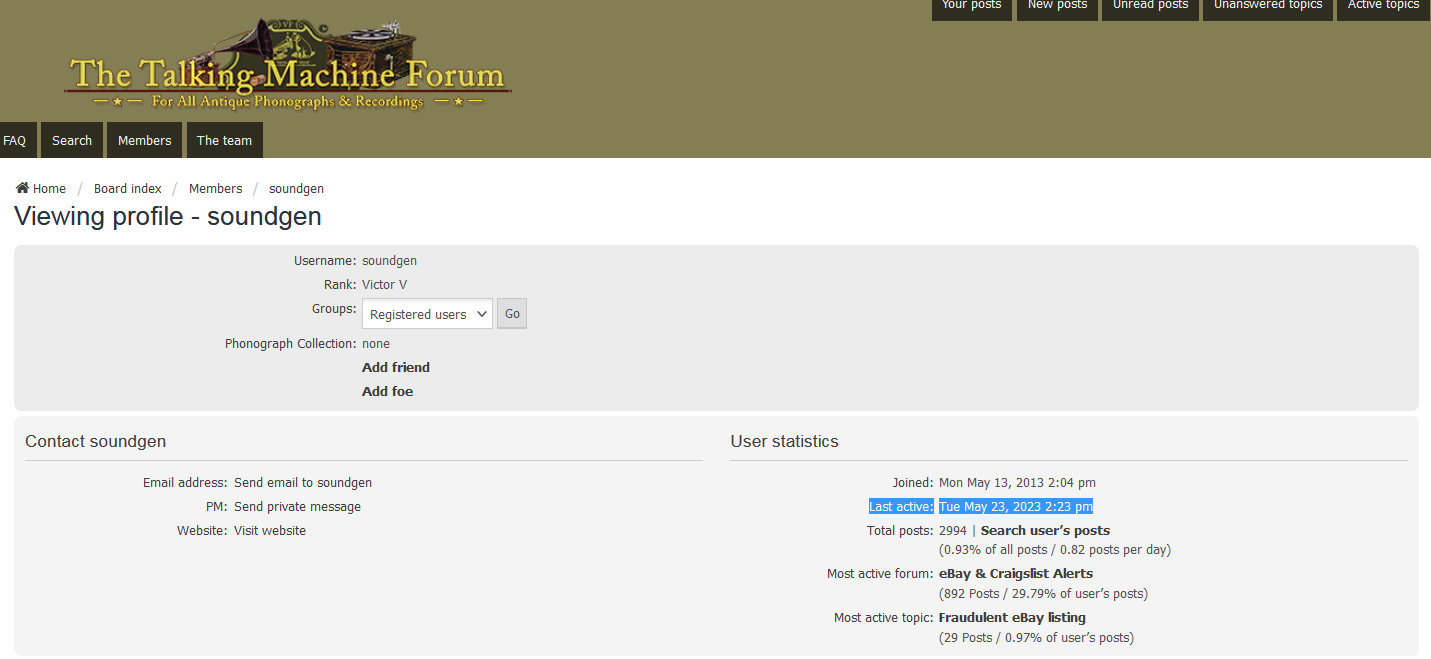Click Add foe link

coord(387,392)
